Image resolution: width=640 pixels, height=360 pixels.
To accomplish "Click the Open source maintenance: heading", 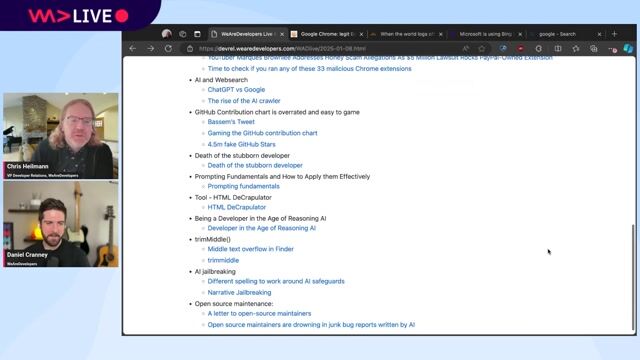I will pyautogui.click(x=234, y=304).
